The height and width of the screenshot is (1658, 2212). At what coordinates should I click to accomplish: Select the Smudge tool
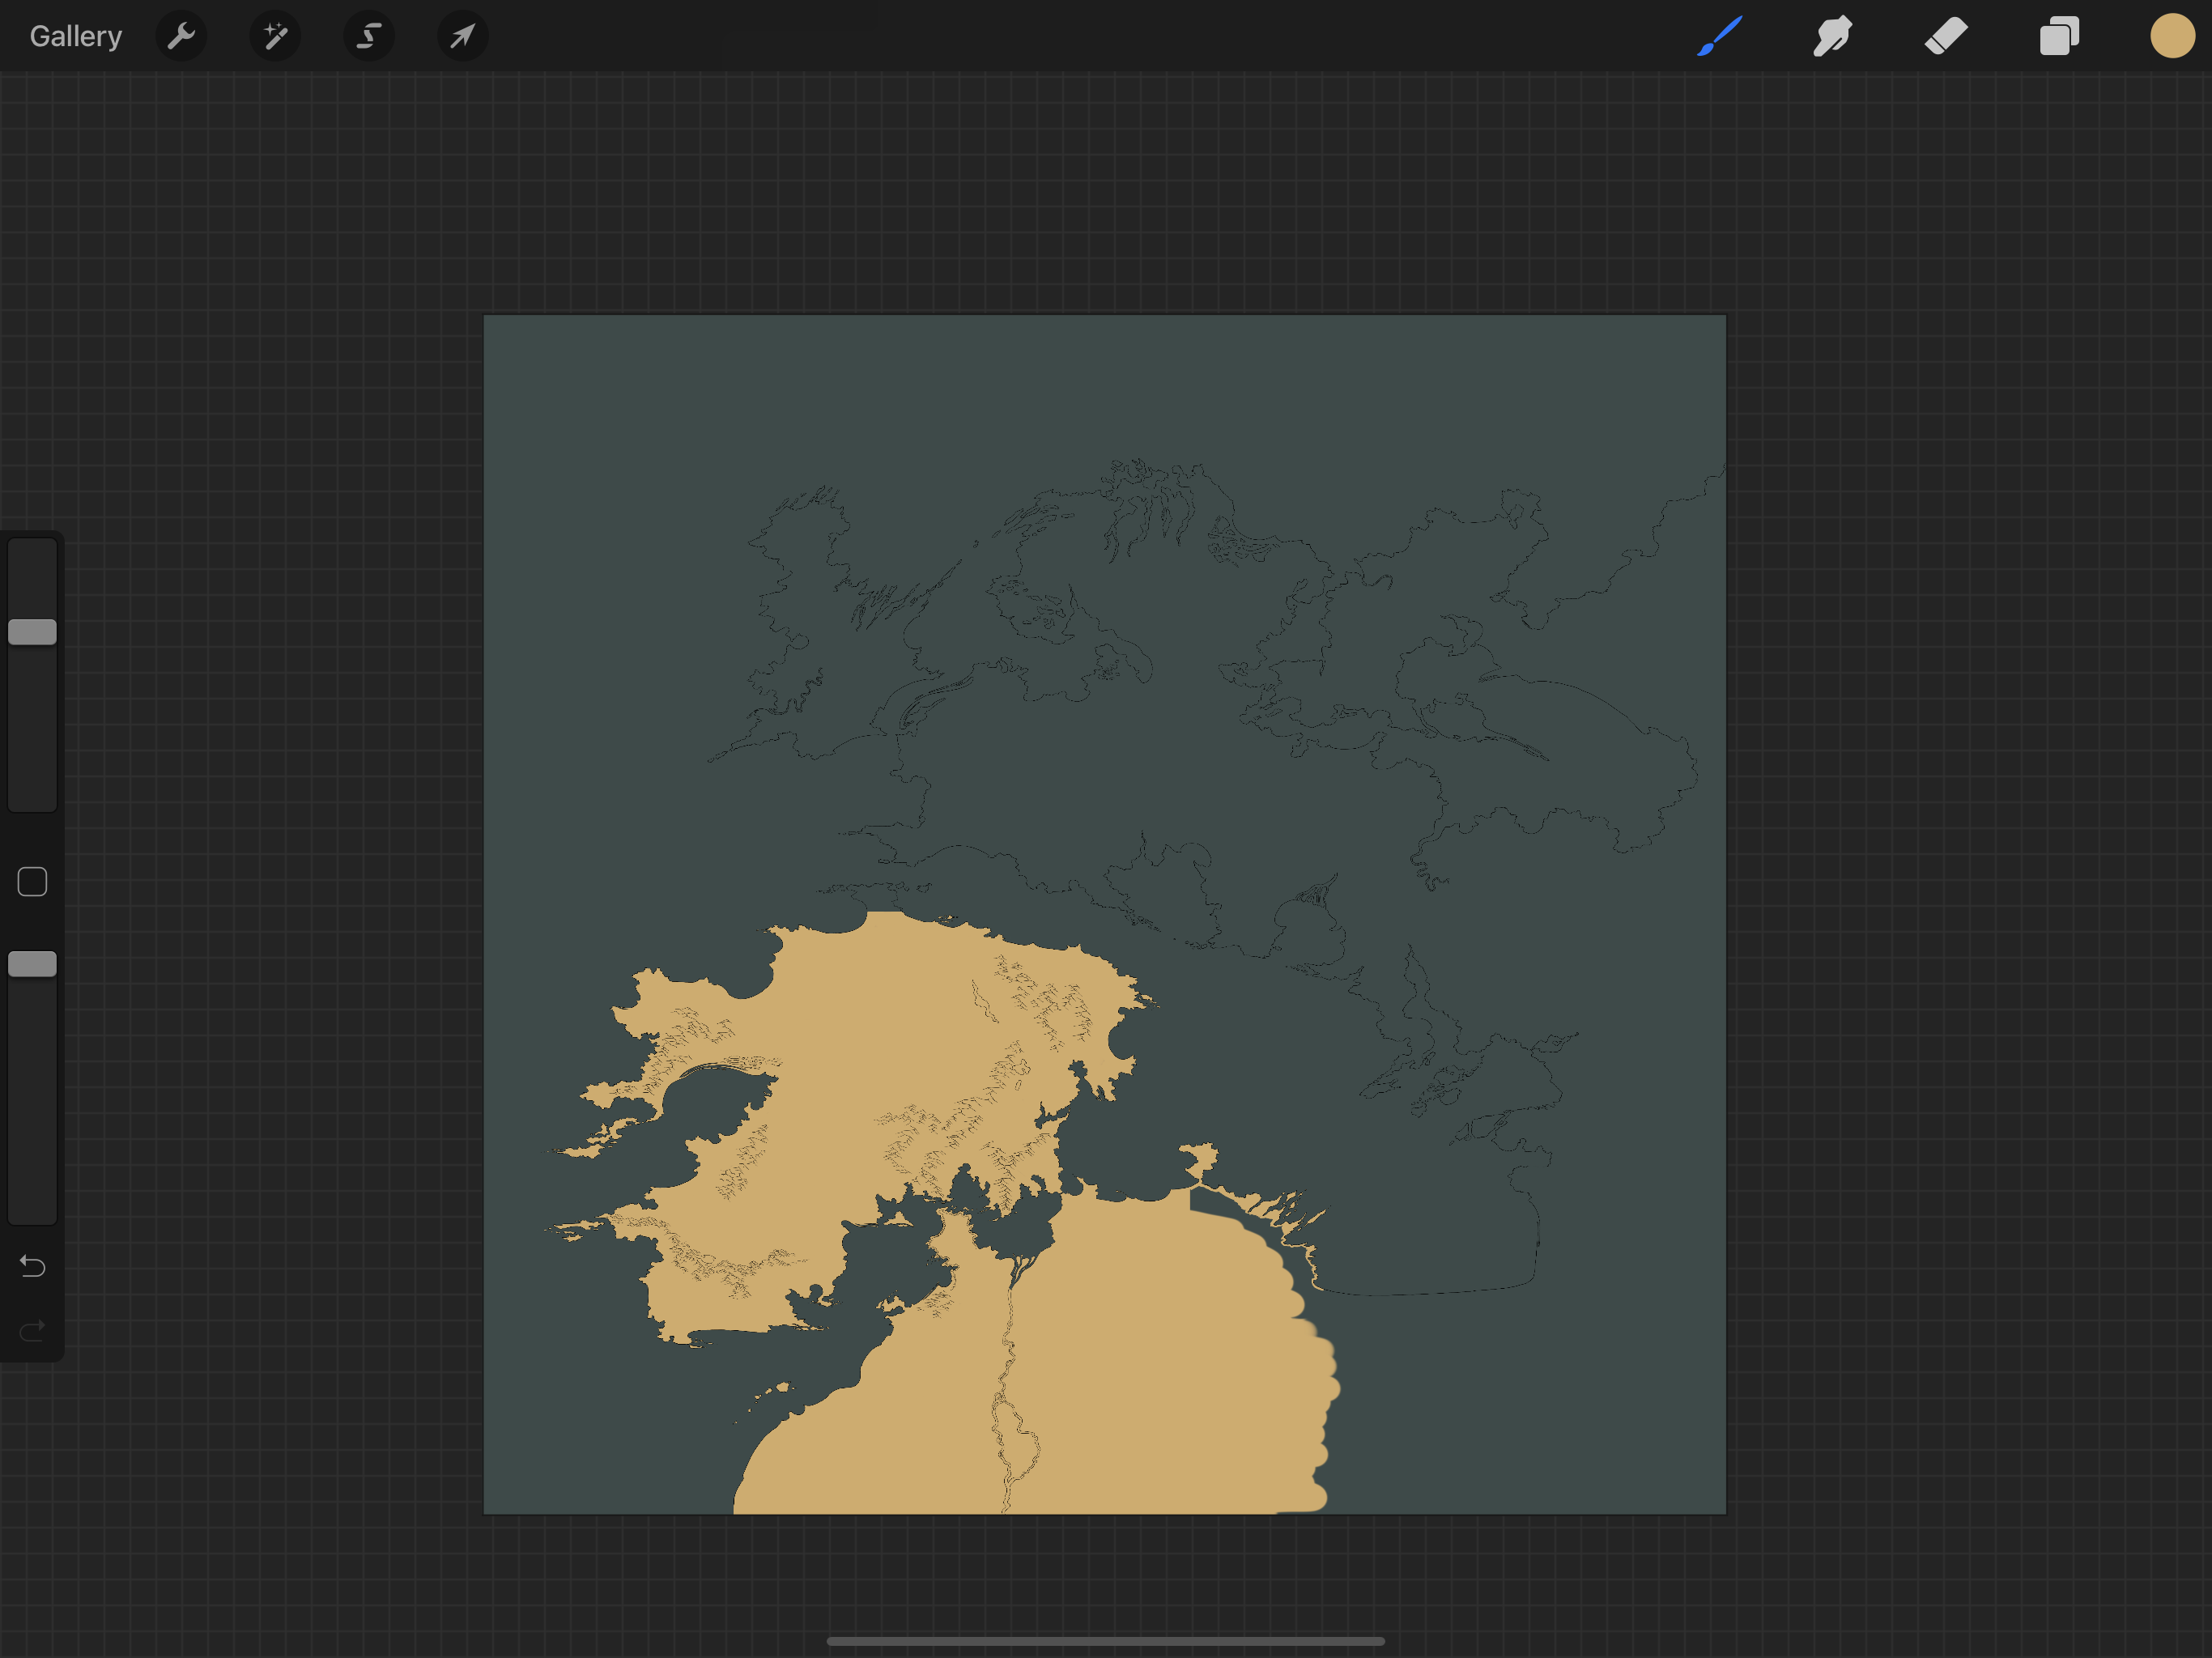(1832, 37)
